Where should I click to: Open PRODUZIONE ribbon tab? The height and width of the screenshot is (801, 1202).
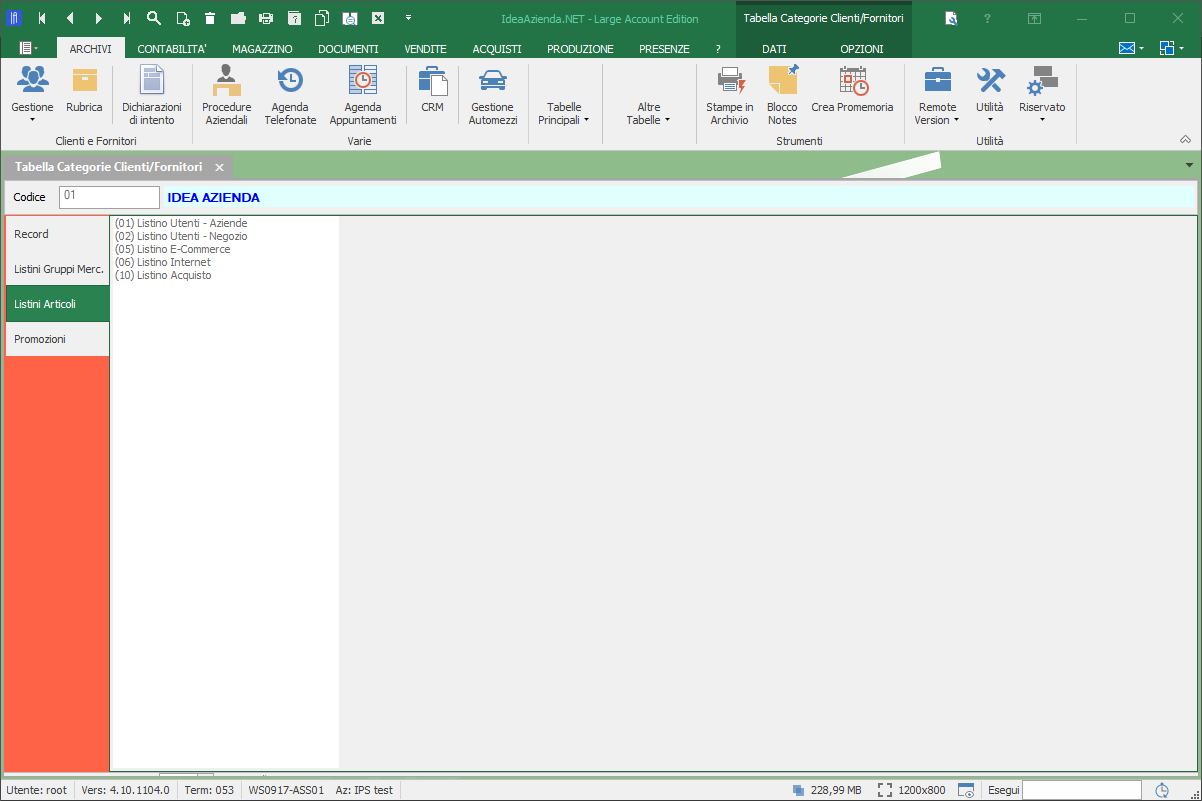point(580,48)
